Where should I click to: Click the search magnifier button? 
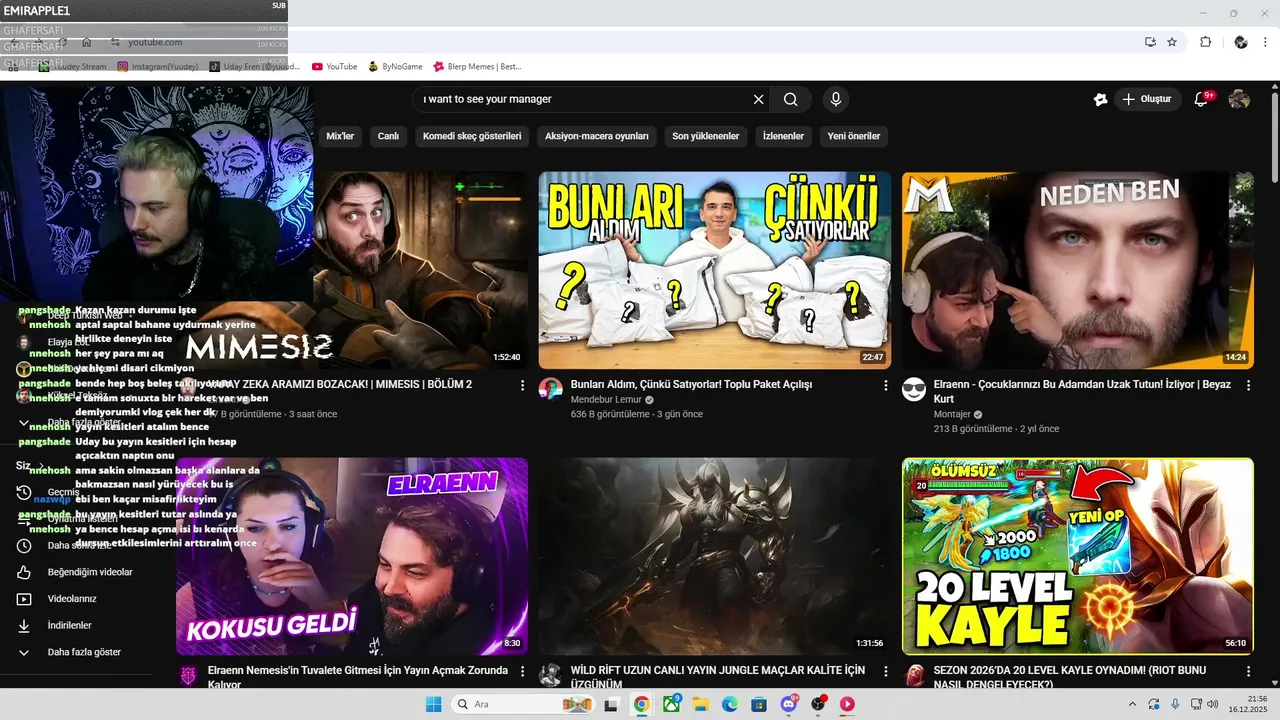click(x=790, y=99)
